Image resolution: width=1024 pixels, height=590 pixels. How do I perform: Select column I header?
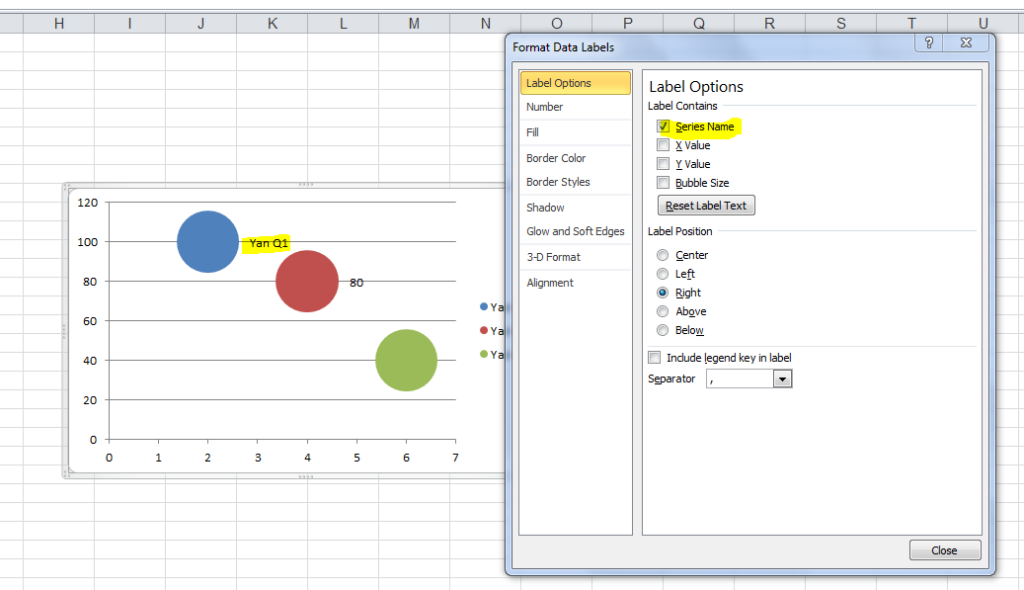pyautogui.click(x=130, y=24)
